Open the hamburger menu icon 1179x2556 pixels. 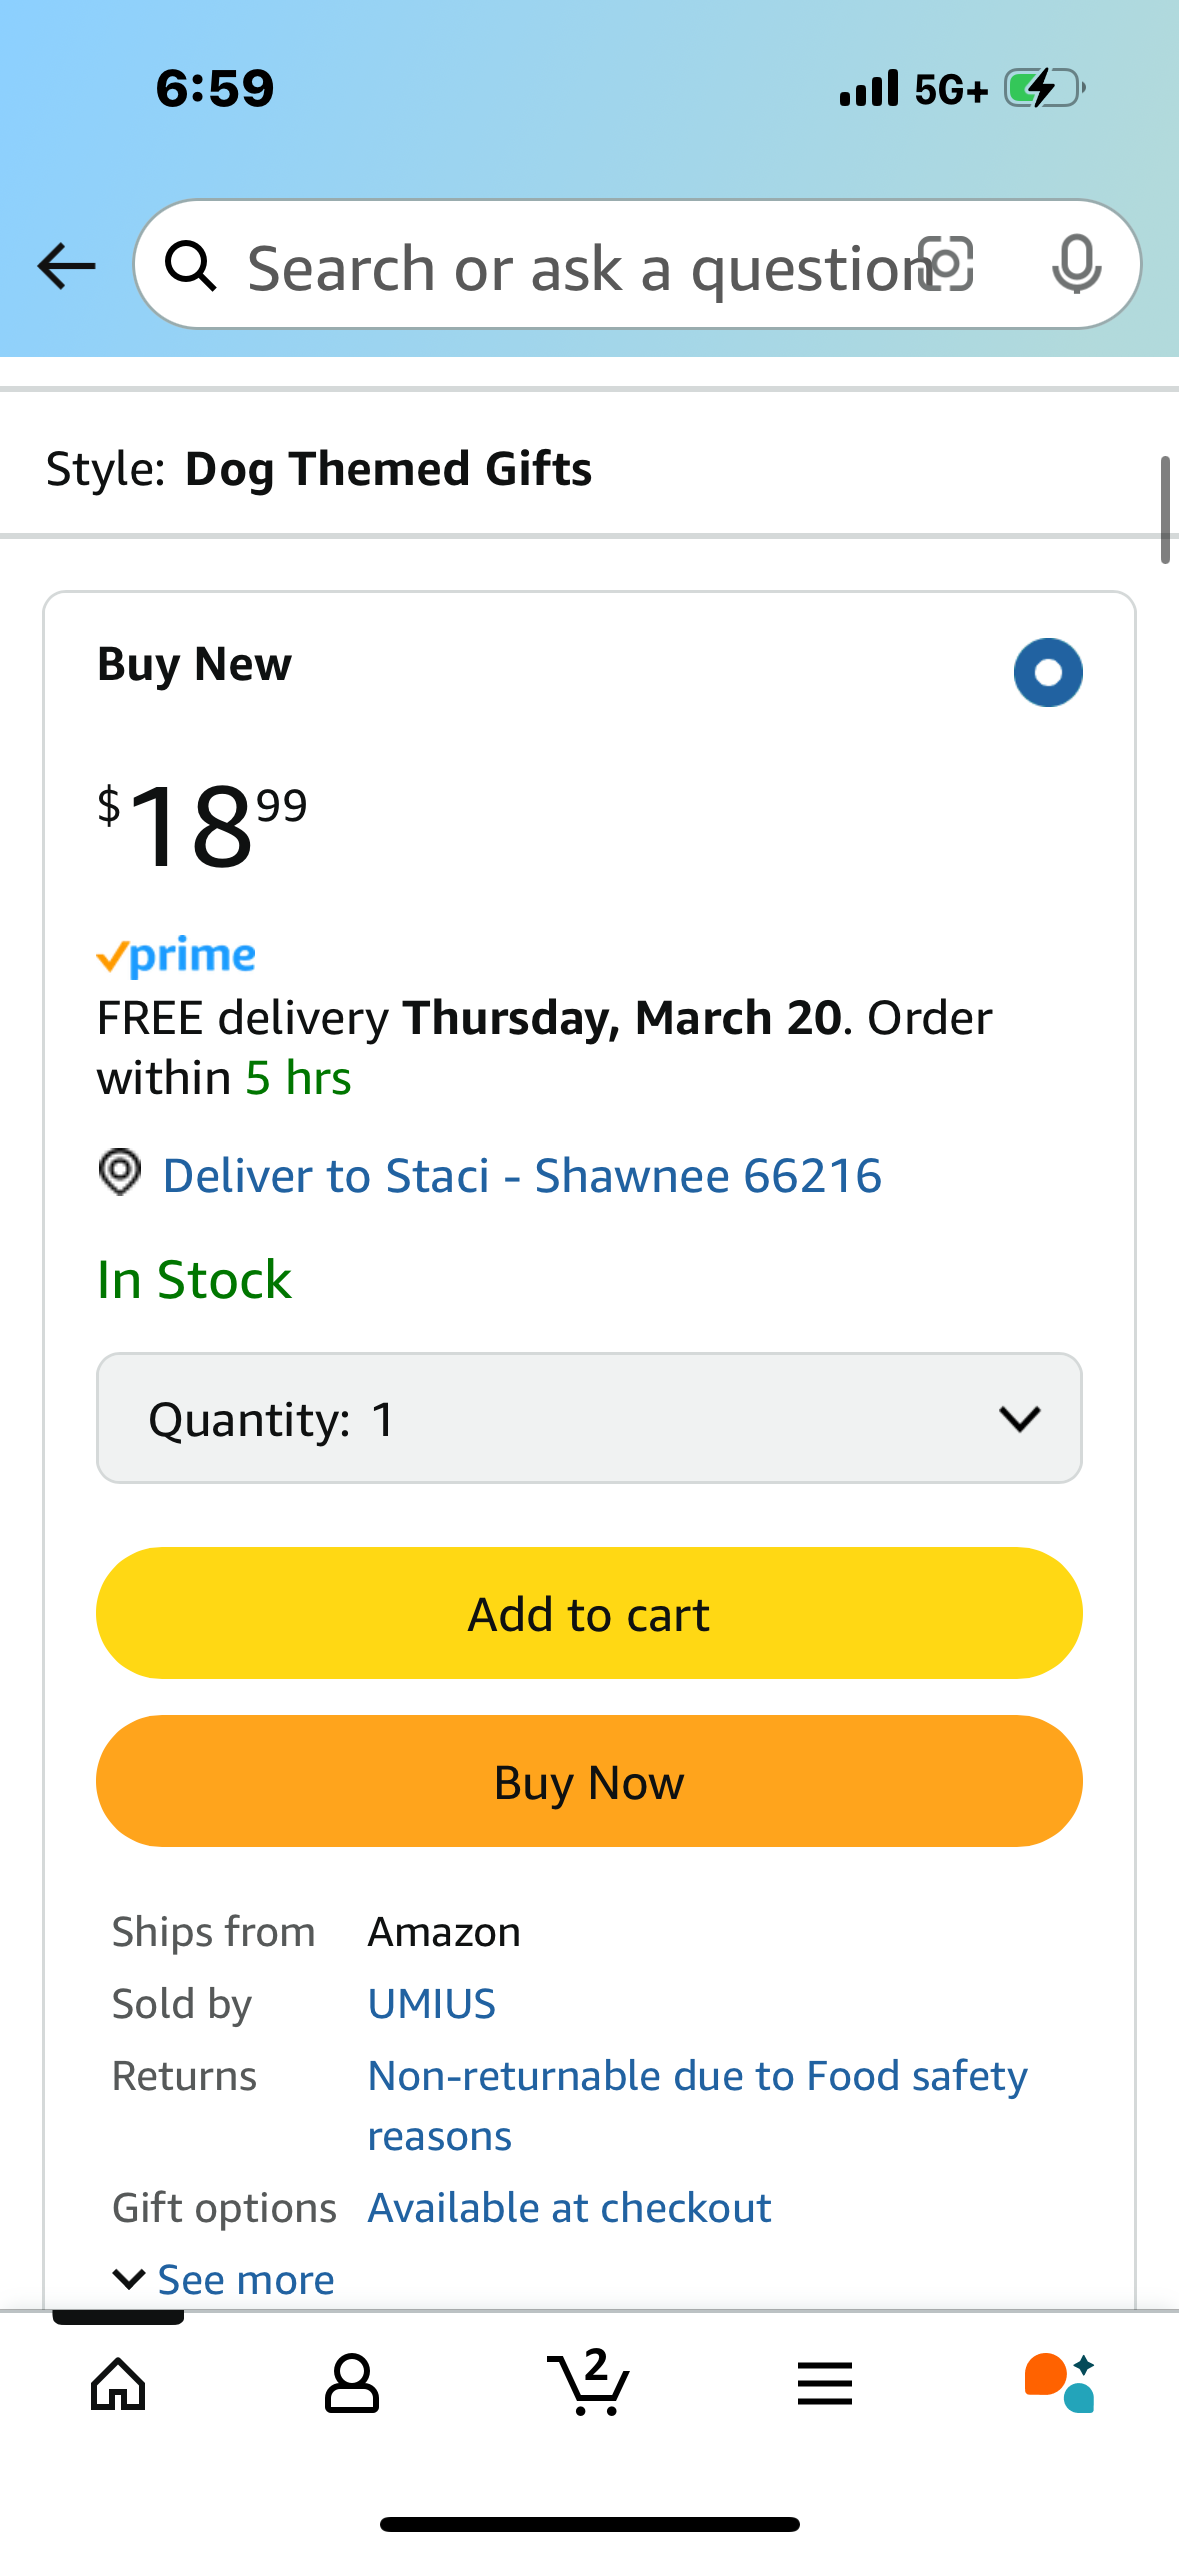tap(825, 2384)
